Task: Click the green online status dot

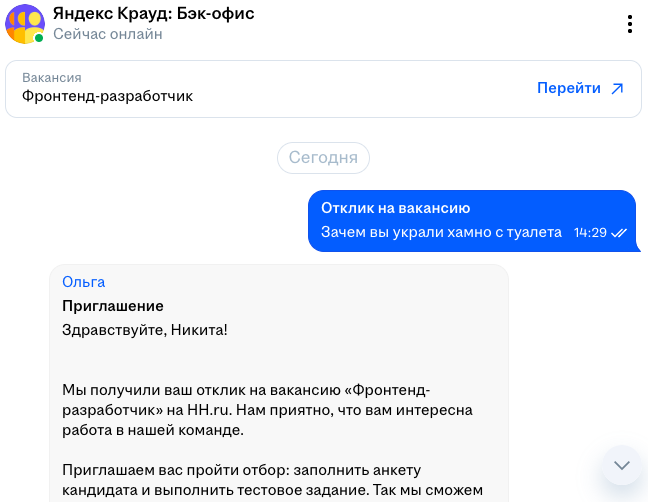Action: click(39, 38)
